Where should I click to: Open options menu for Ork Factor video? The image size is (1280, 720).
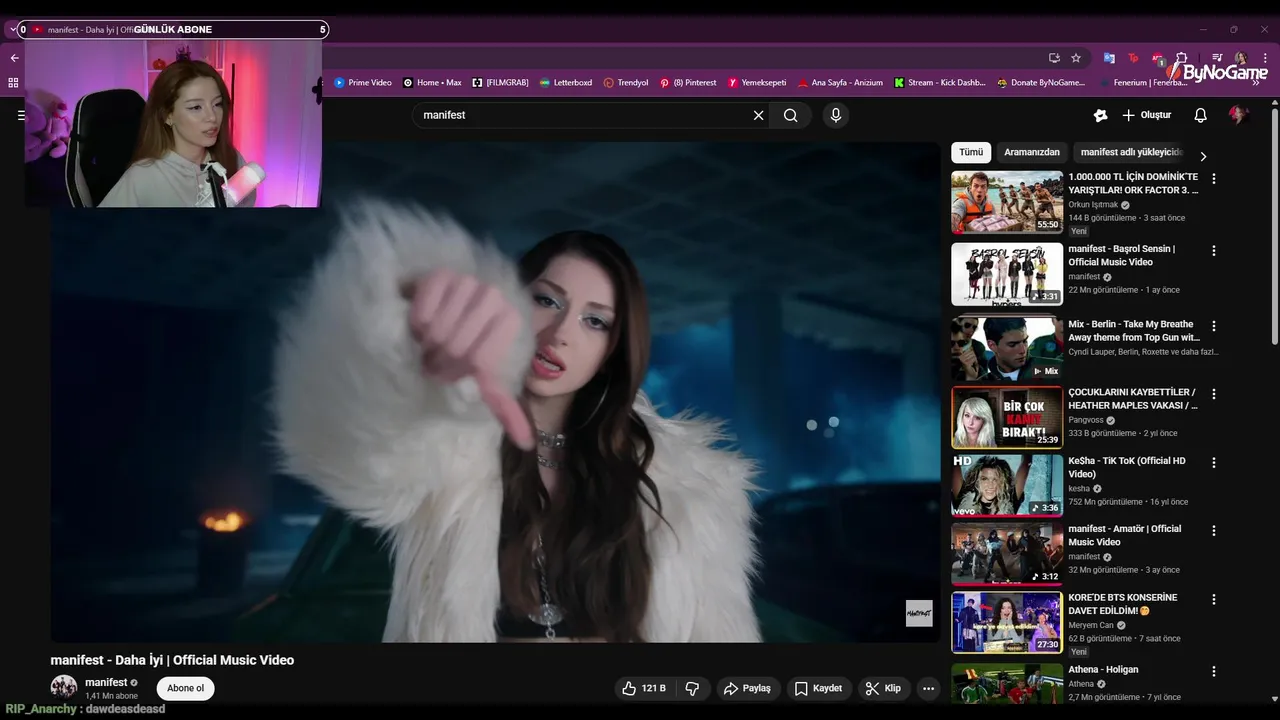[x=1214, y=179]
